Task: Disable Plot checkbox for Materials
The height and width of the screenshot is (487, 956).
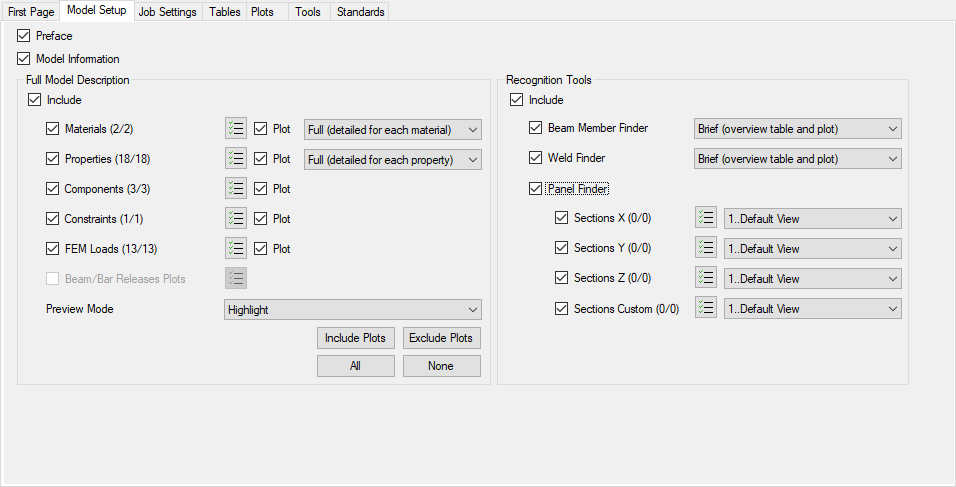Action: click(x=261, y=129)
